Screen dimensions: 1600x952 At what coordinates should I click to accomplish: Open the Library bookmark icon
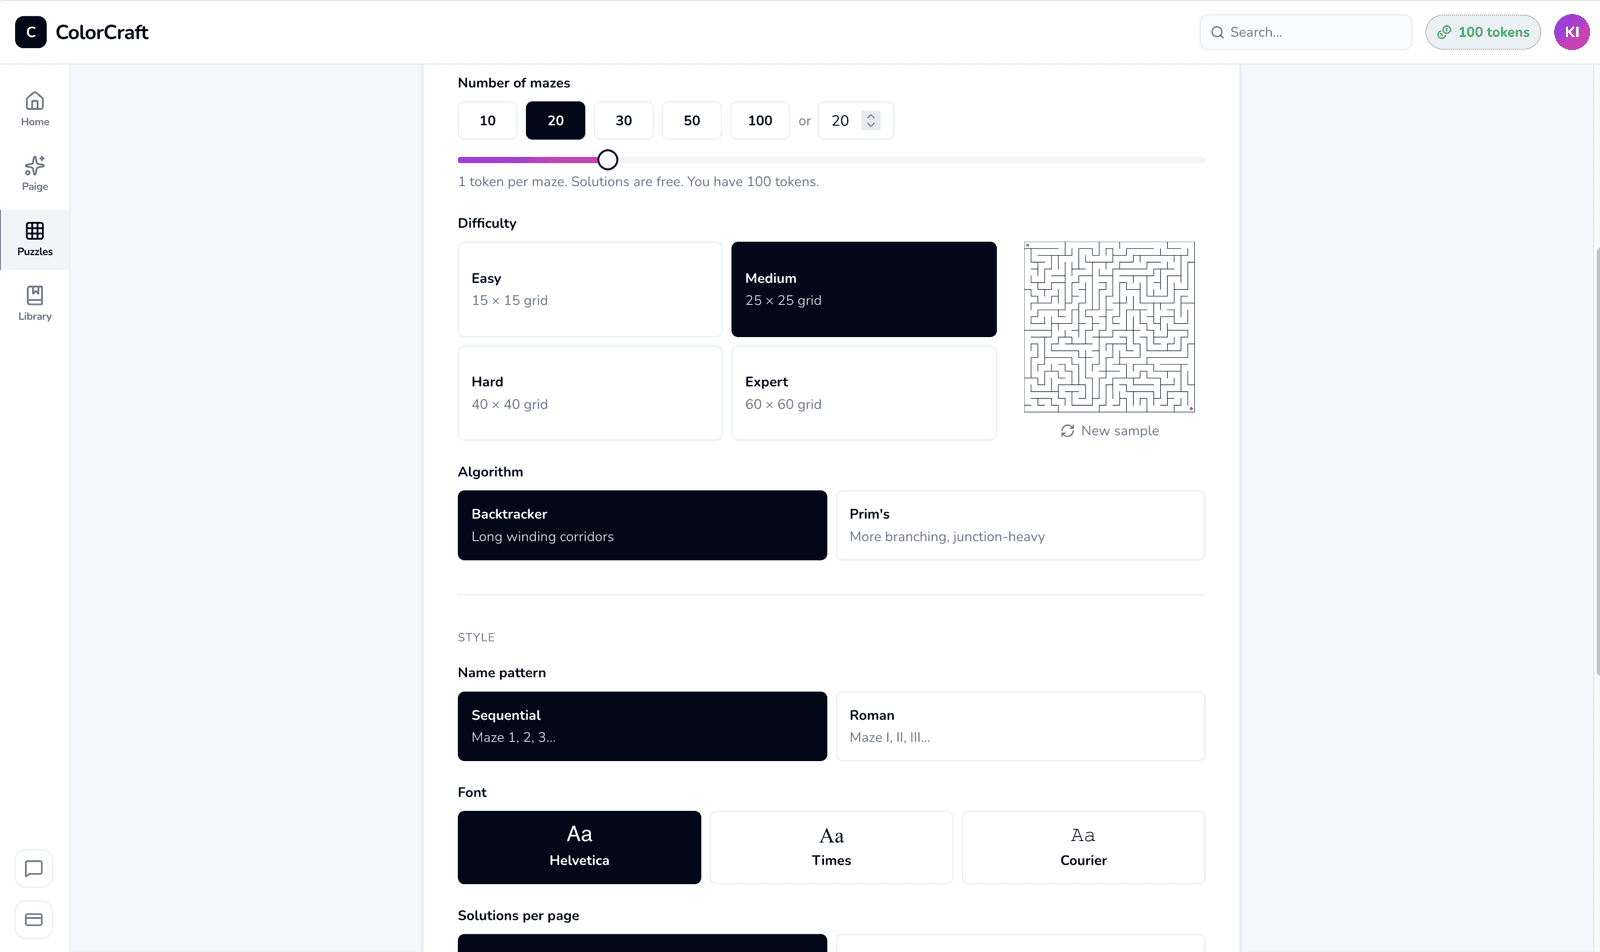[x=35, y=295]
